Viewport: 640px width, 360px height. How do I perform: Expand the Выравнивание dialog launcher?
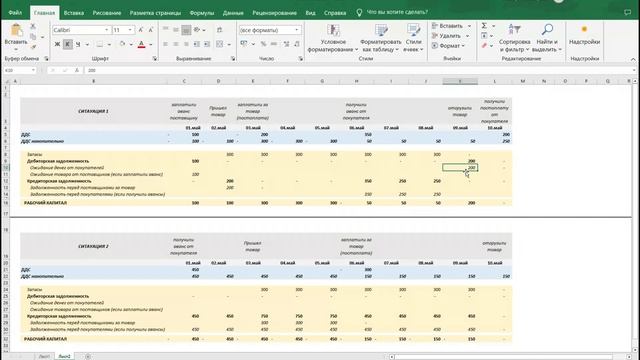pyautogui.click(x=233, y=59)
